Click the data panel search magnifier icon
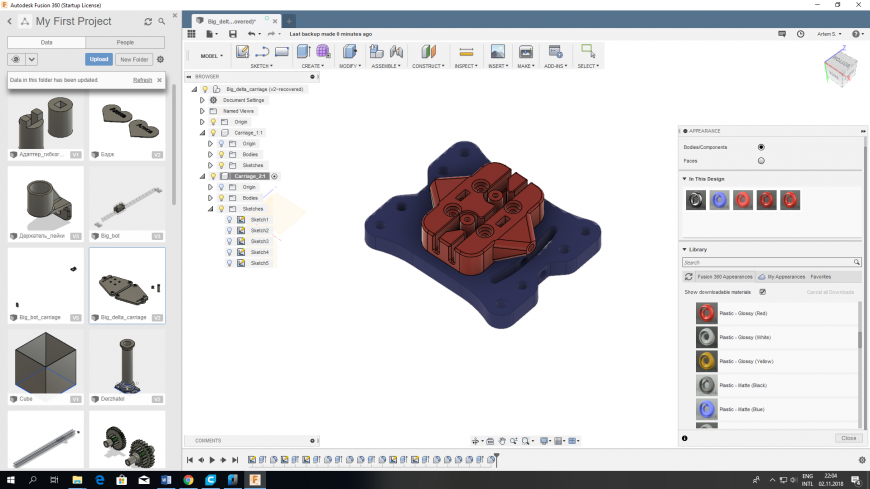The width and height of the screenshot is (870, 489). (161, 20)
